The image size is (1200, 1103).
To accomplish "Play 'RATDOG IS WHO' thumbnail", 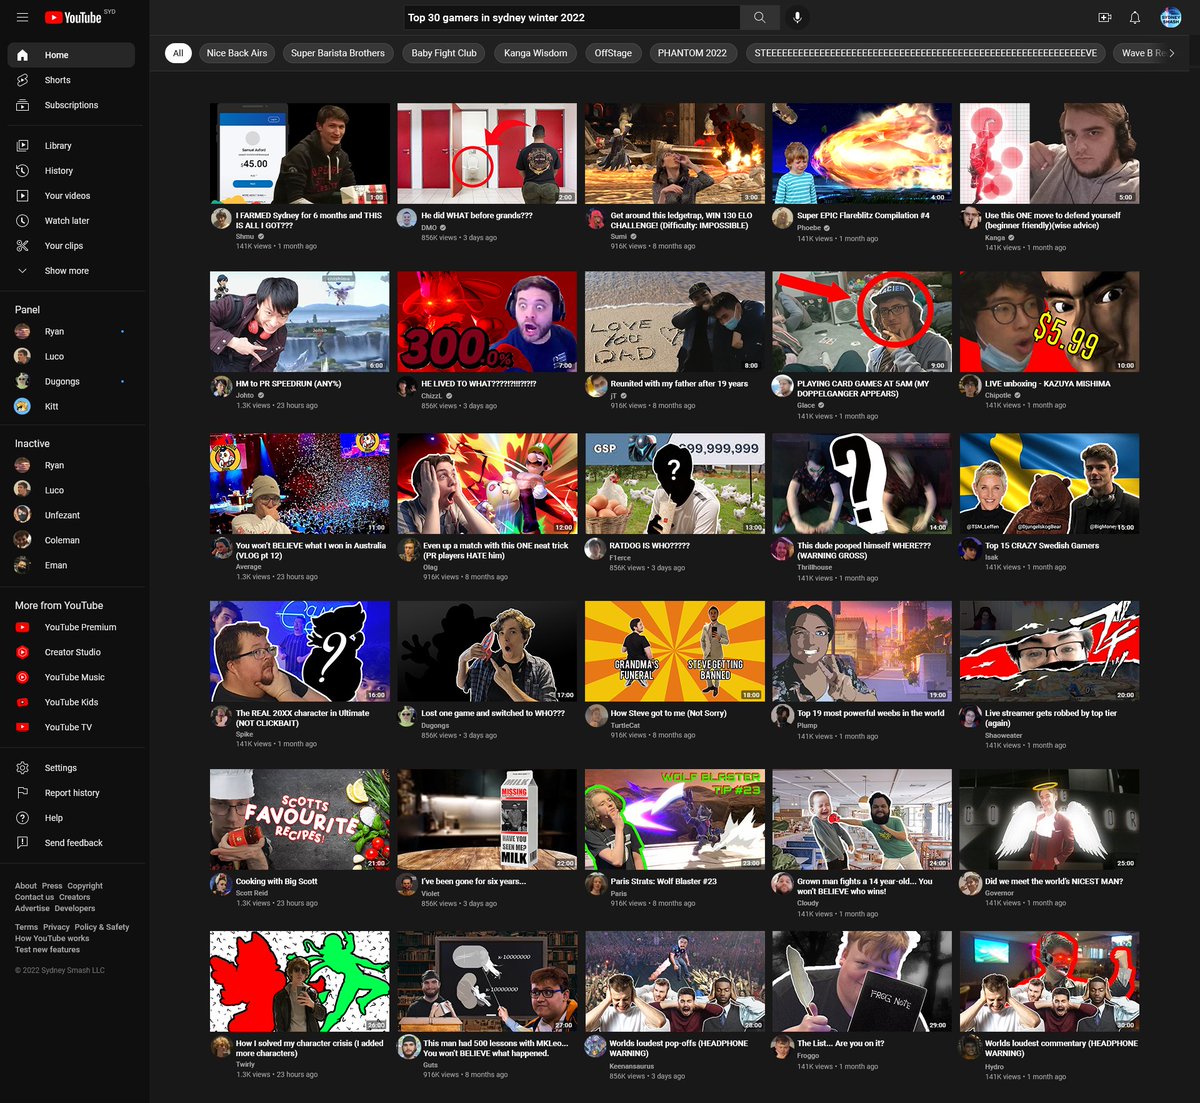I will tap(675, 483).
